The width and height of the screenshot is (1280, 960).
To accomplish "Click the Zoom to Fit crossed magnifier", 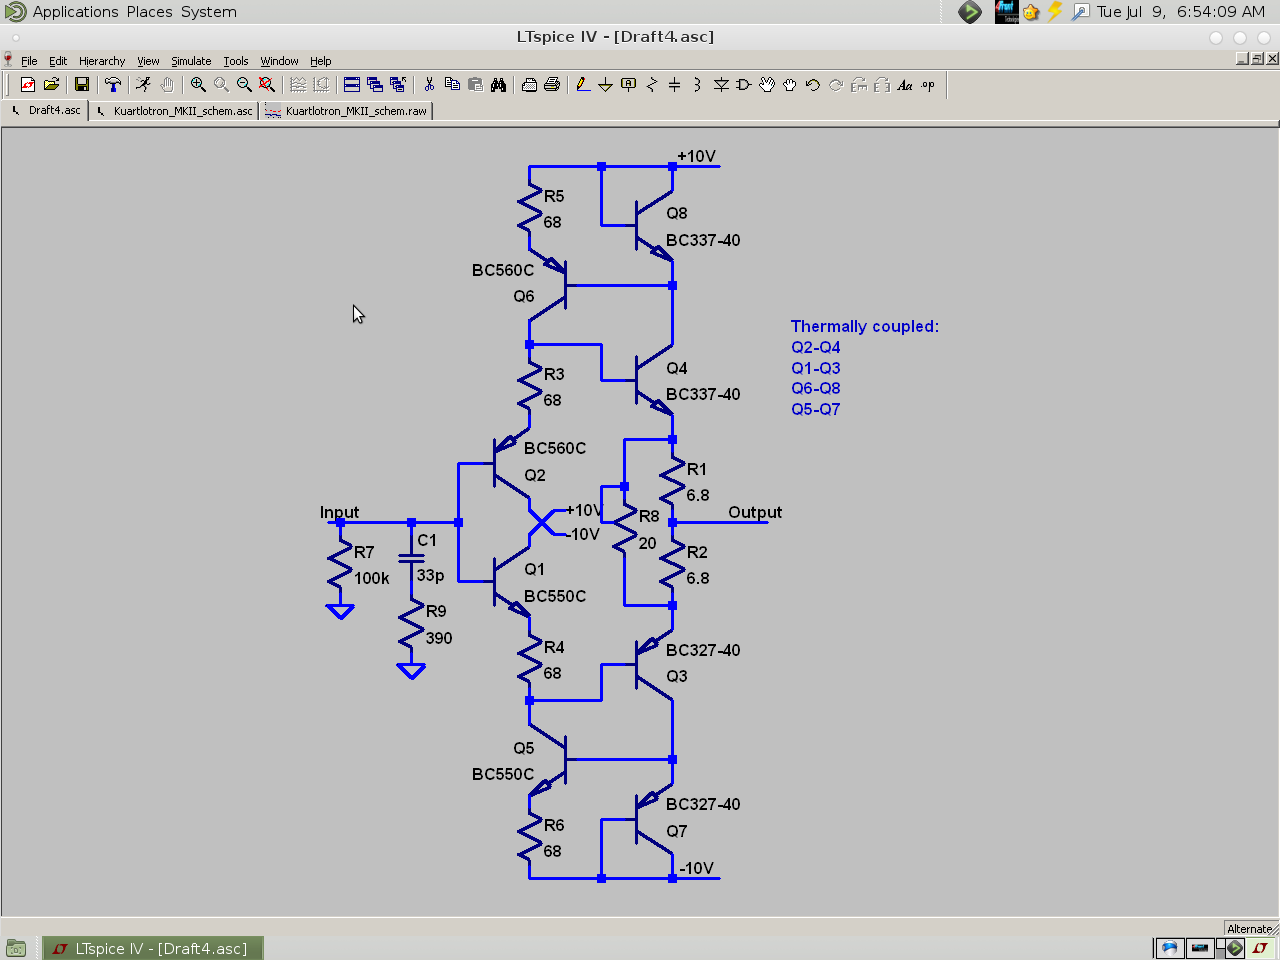I will (267, 85).
